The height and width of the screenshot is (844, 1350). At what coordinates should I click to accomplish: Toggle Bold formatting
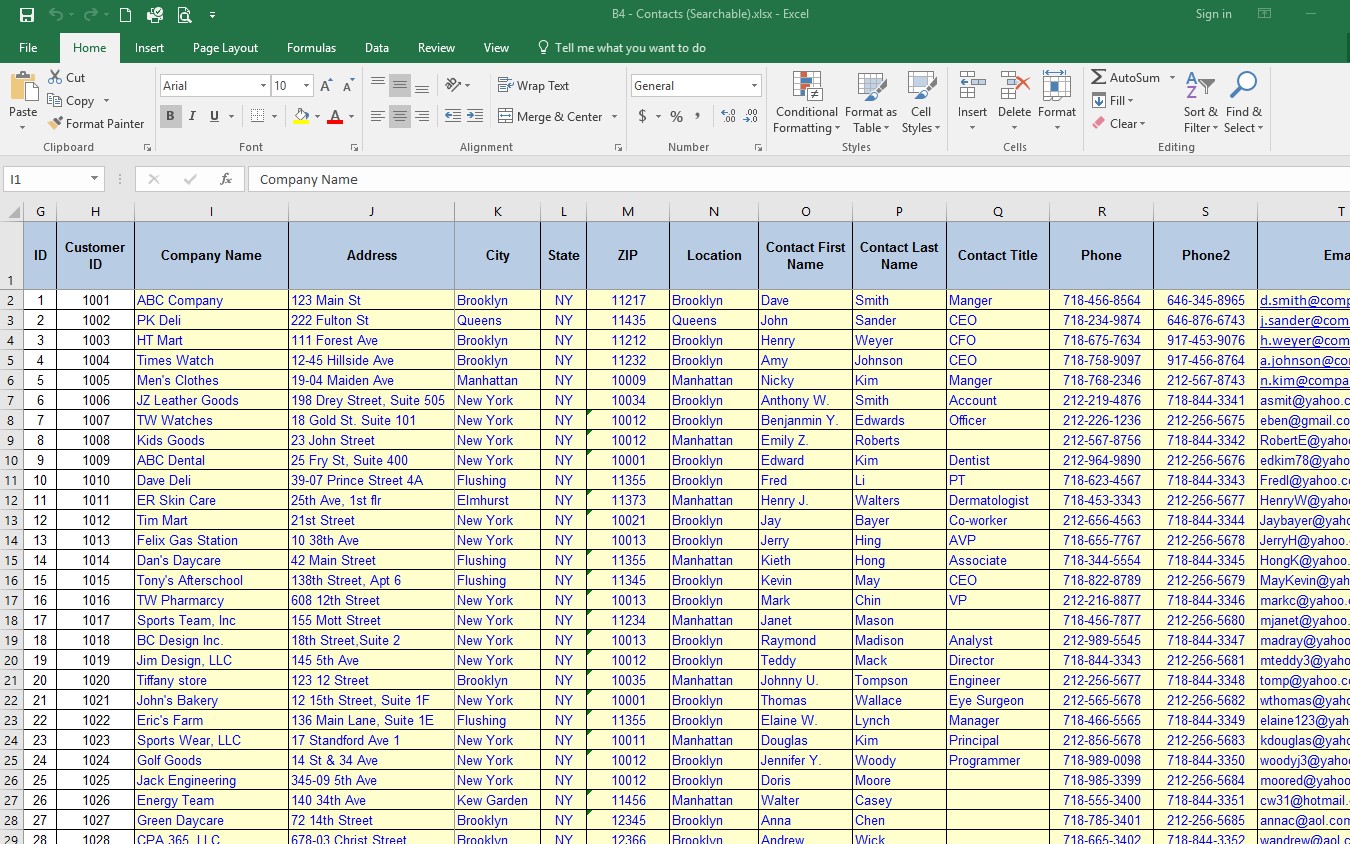[x=170, y=117]
